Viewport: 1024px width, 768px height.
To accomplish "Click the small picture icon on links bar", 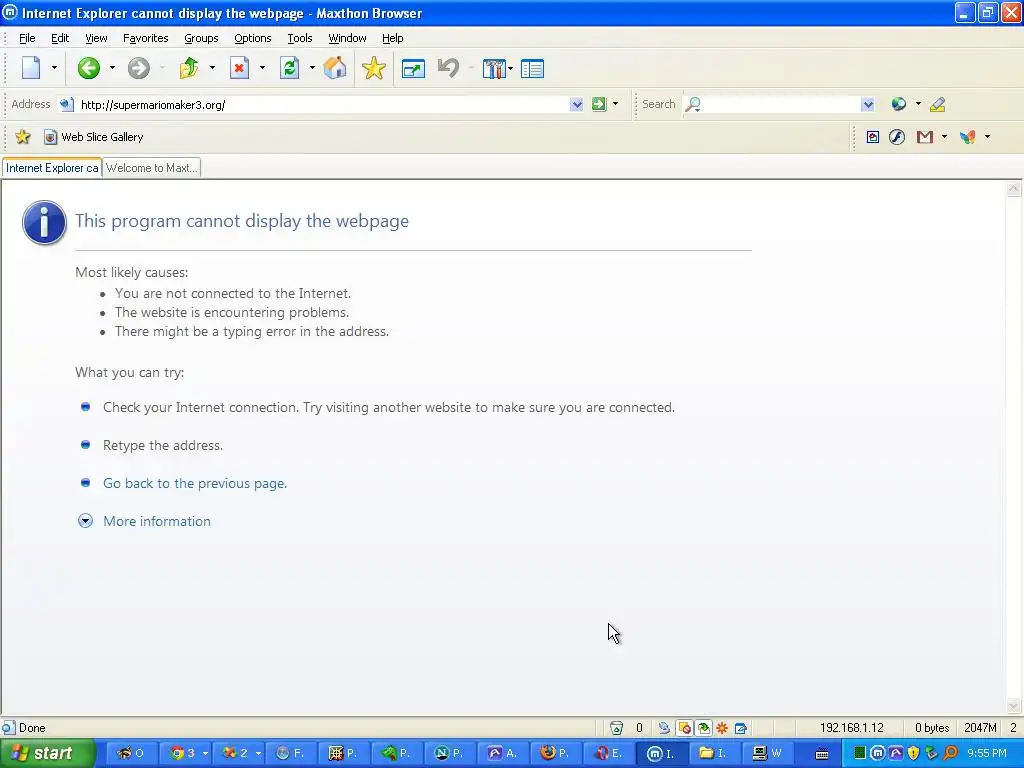I will (872, 136).
